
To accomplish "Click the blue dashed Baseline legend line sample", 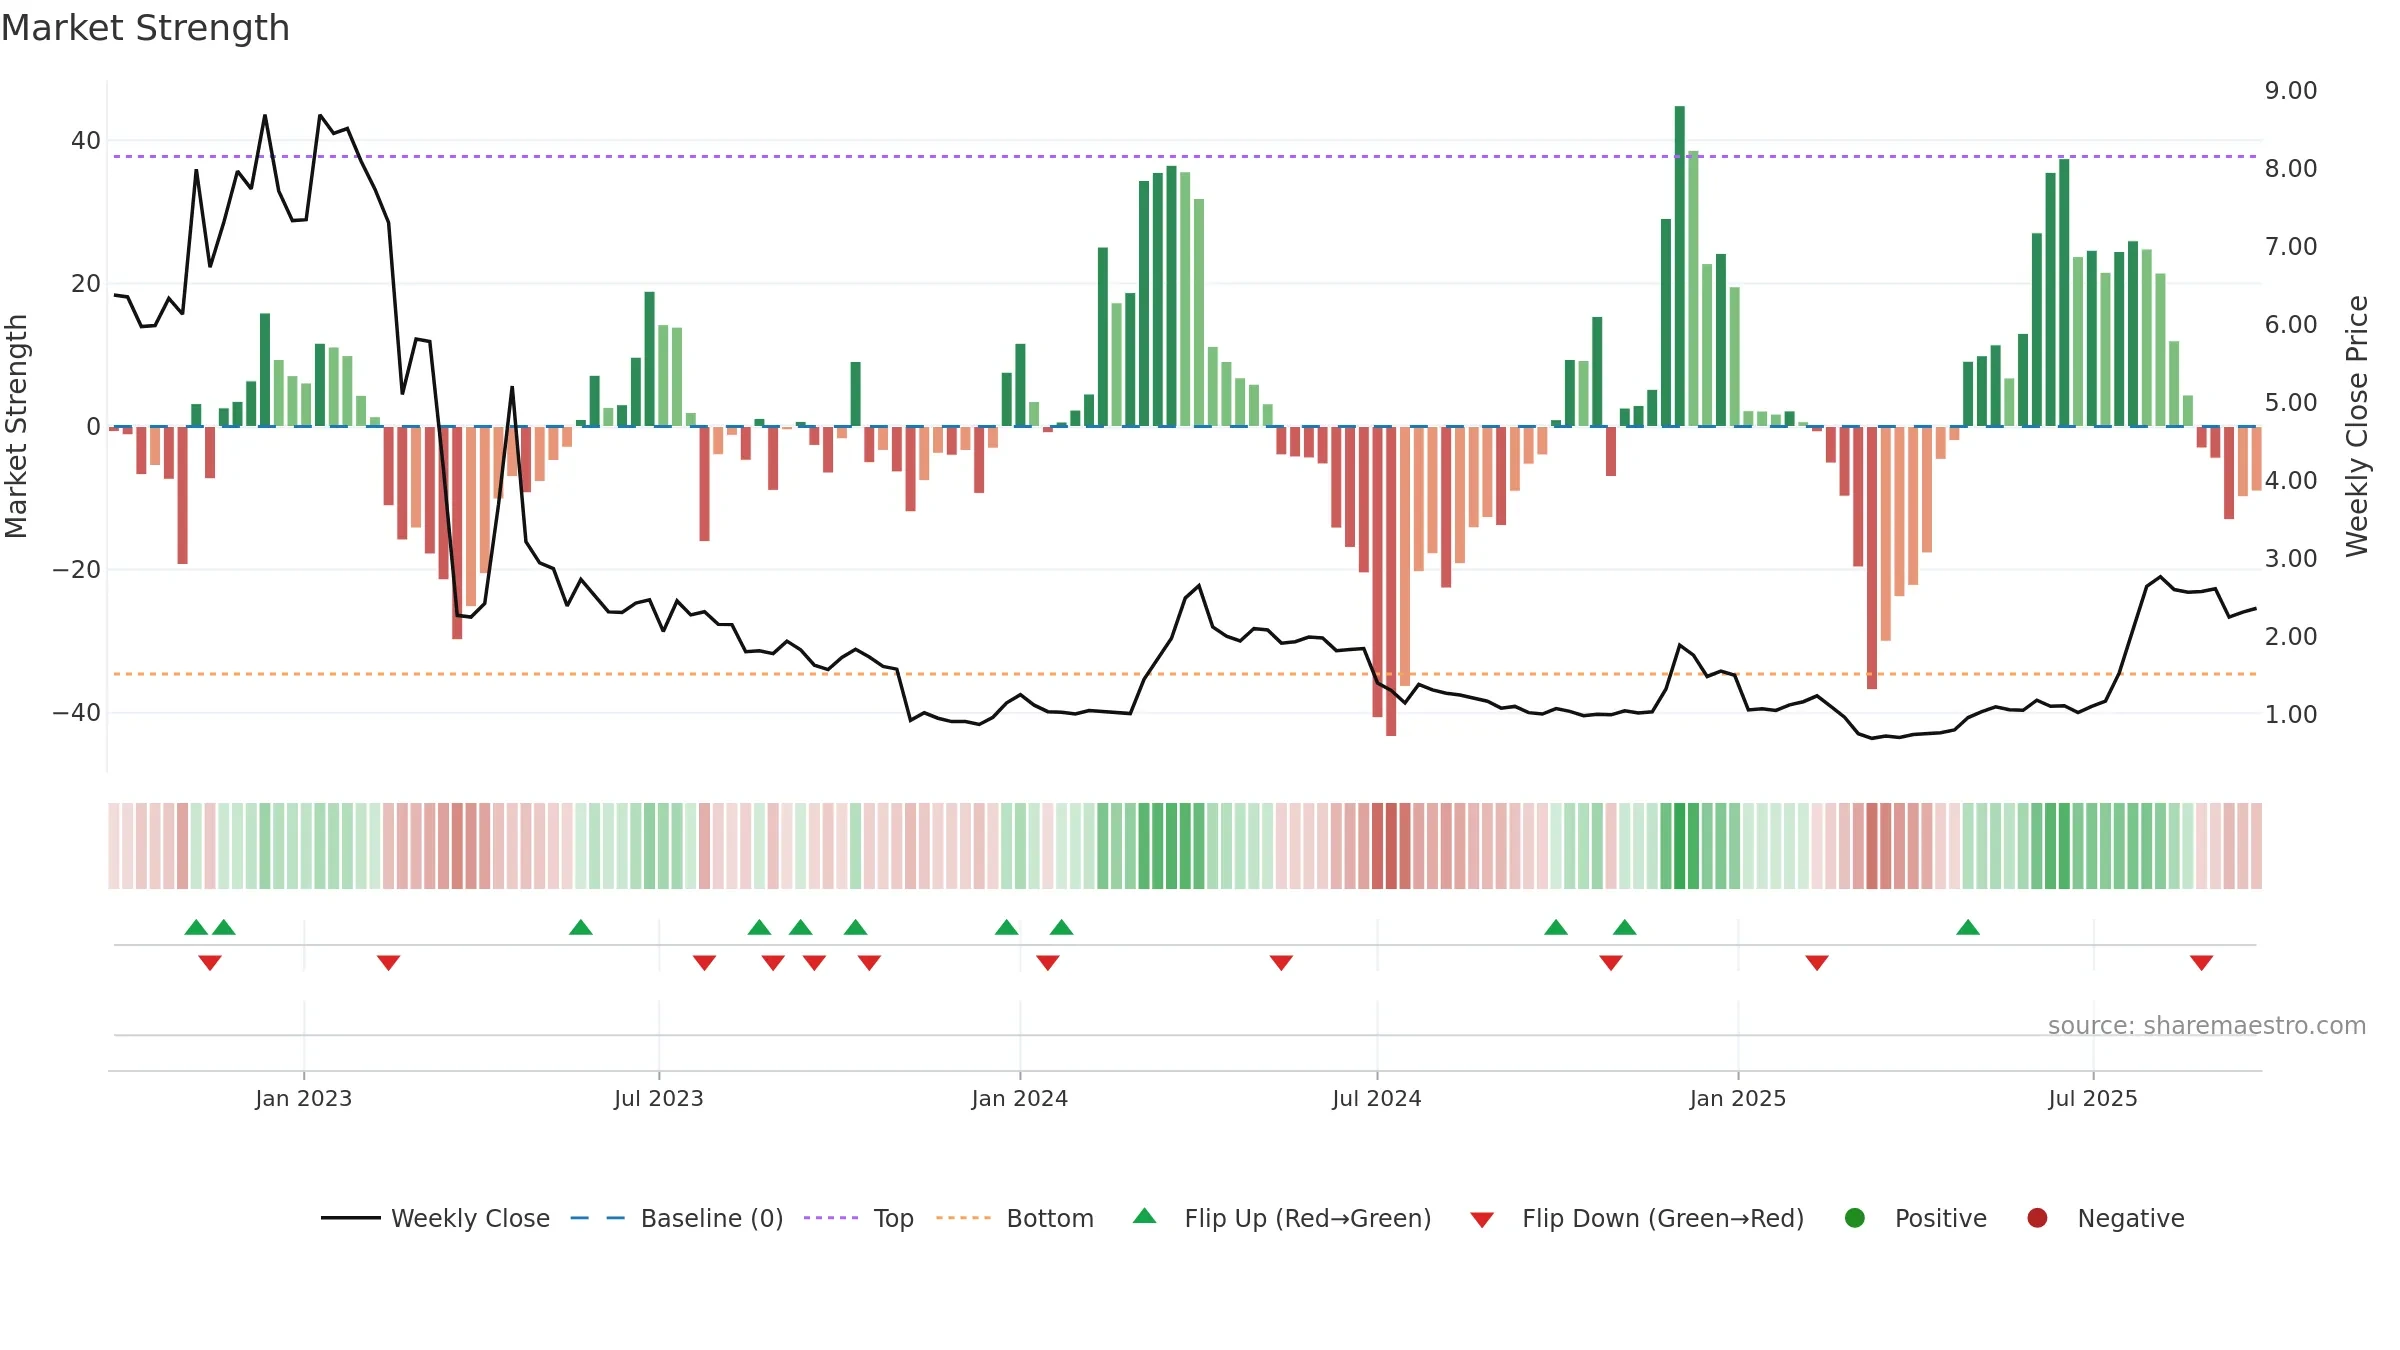I will (x=598, y=1218).
